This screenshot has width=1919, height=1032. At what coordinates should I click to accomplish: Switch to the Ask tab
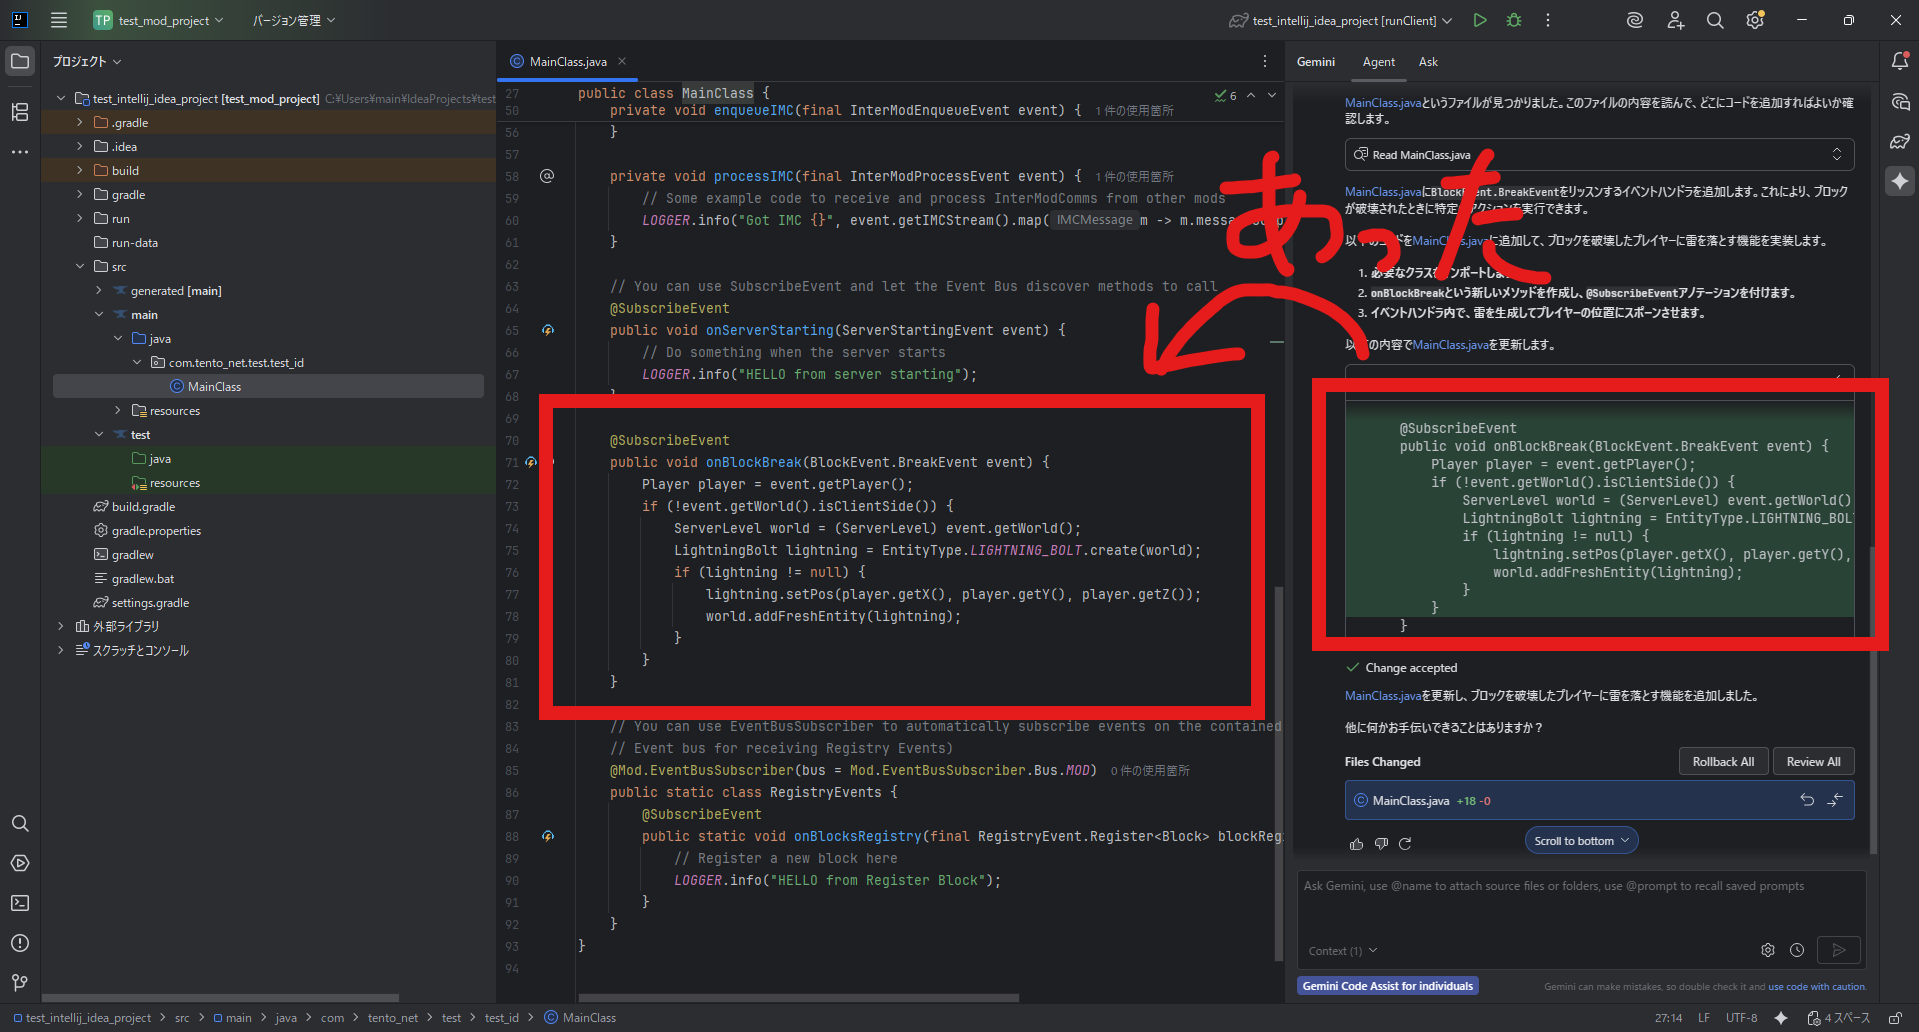[1428, 62]
